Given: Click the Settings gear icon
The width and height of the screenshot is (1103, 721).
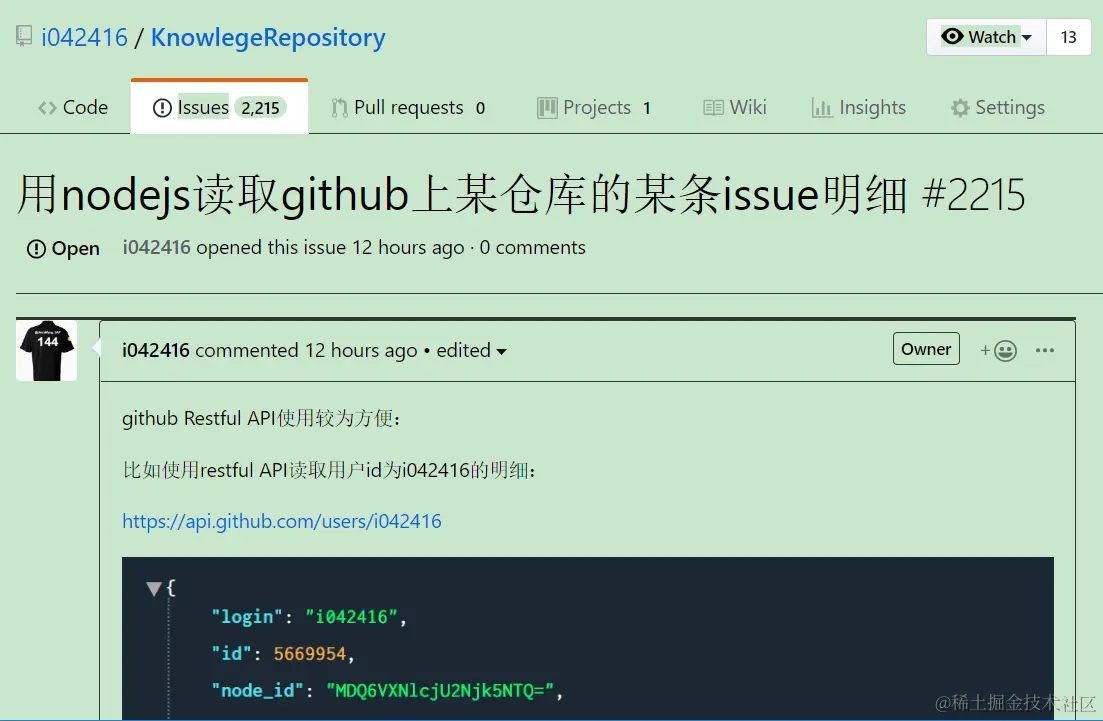Looking at the screenshot, I should (960, 108).
